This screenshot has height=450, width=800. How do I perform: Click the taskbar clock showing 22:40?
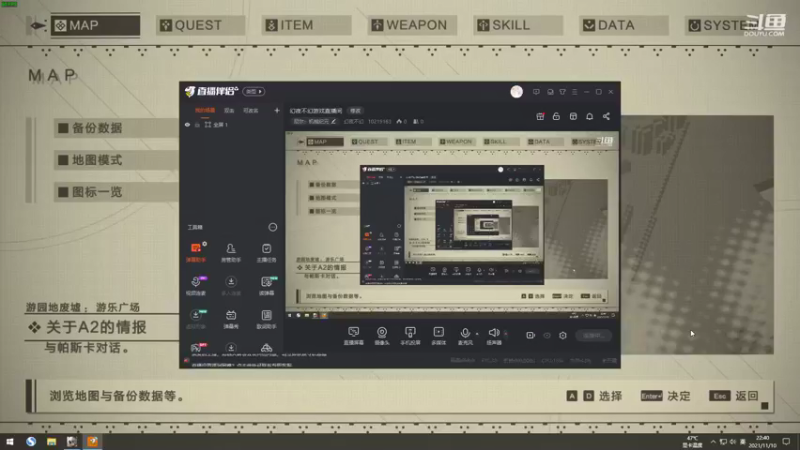click(762, 441)
